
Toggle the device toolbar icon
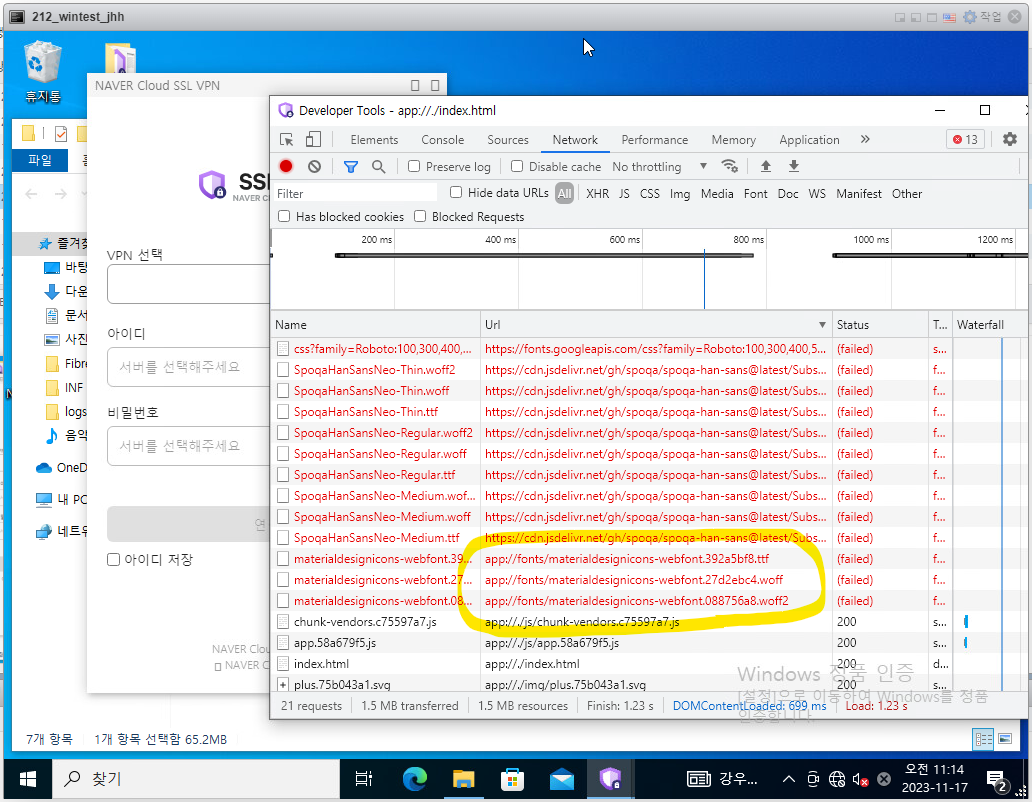pos(313,140)
